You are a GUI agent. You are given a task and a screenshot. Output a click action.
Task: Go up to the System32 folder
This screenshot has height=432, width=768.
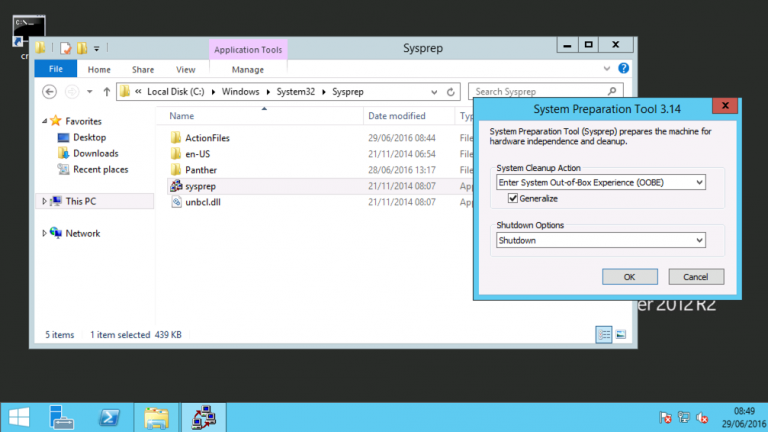(x=106, y=92)
